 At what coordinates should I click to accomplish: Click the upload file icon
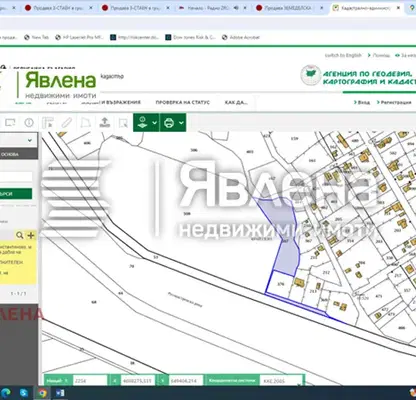pos(105,123)
